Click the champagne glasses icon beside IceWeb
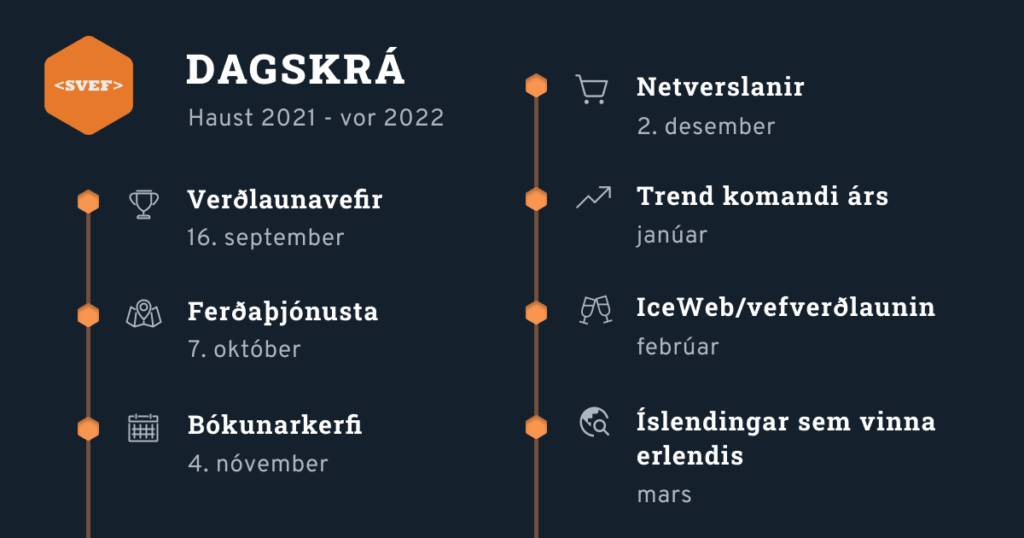1024x538 pixels. (595, 309)
